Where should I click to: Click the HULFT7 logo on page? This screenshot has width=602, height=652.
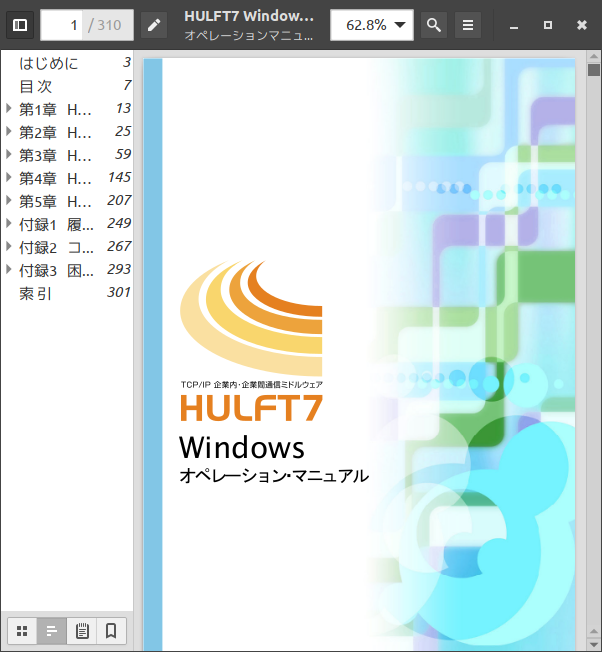point(252,341)
